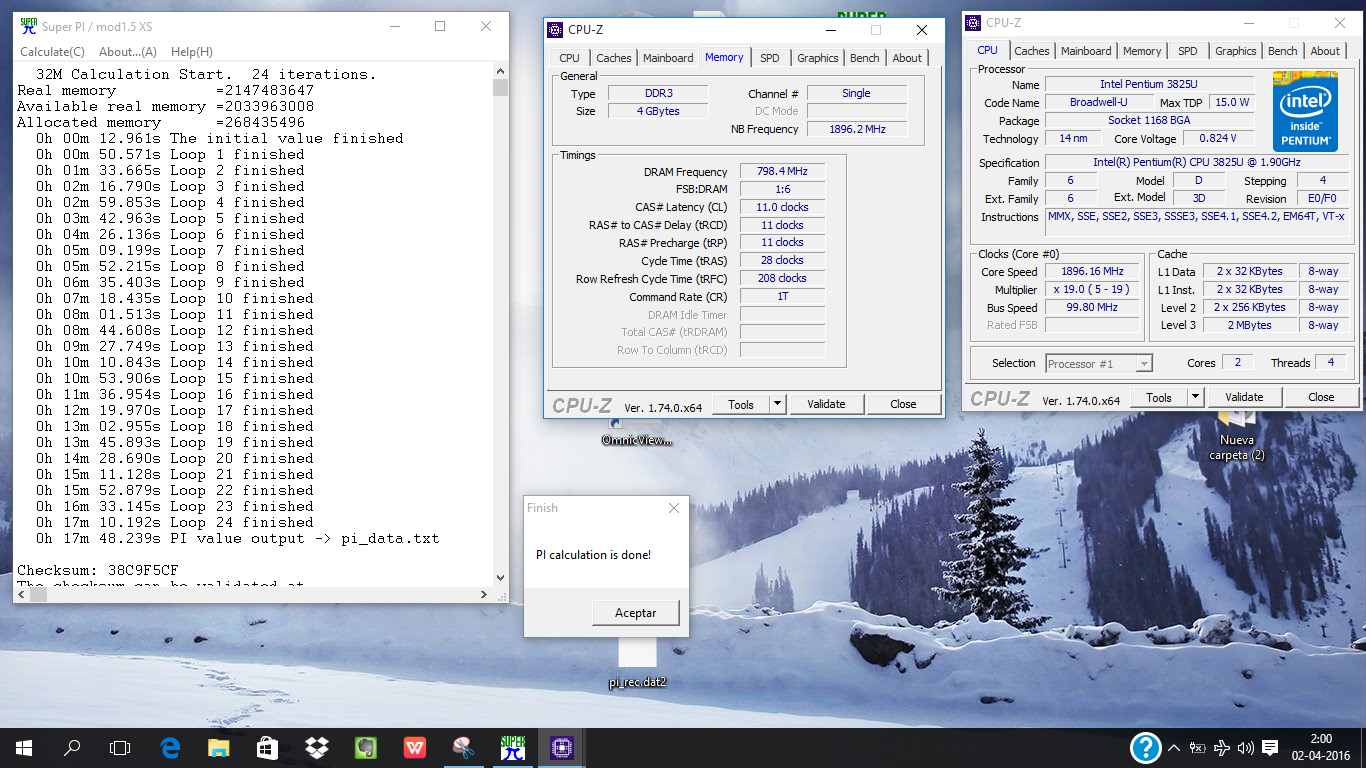Screen dimensions: 1366x768
Task: Open the About tab in CPU window
Action: [1325, 51]
